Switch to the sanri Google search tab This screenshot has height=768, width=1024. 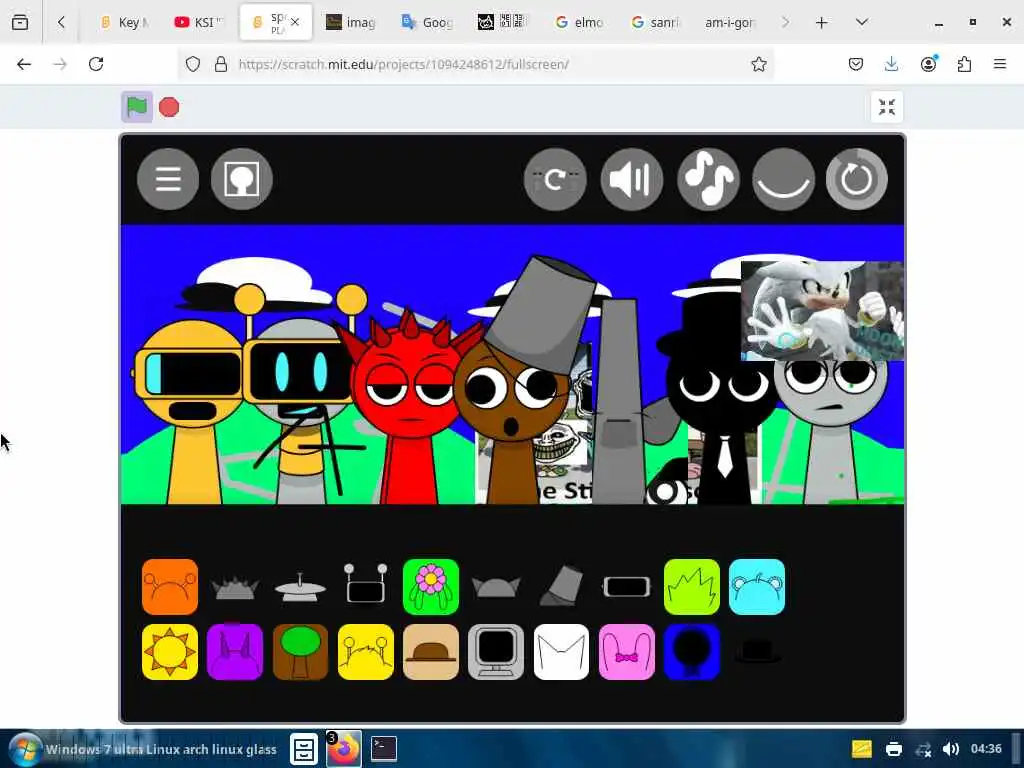656,22
